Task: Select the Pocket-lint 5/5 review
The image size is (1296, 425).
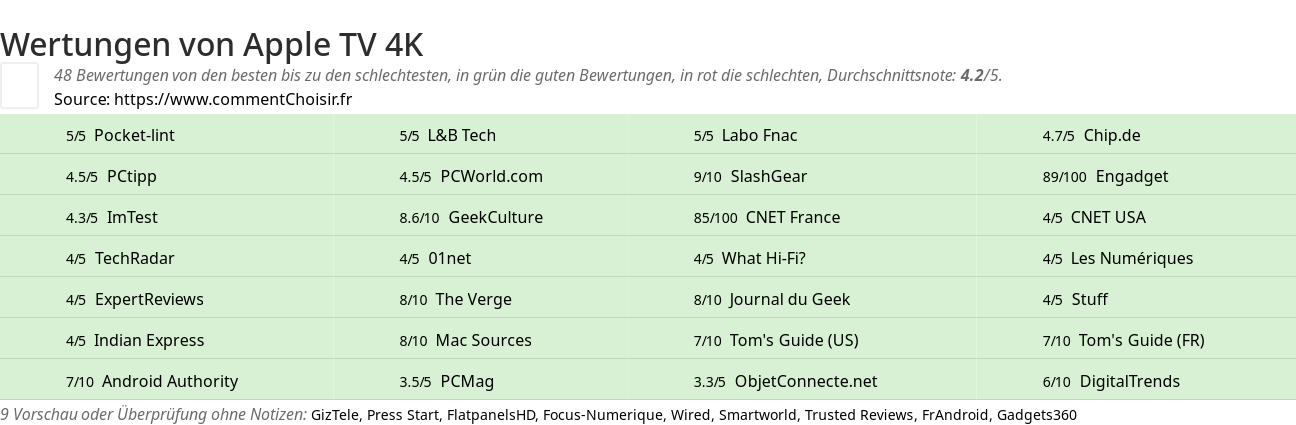Action: coord(120,135)
